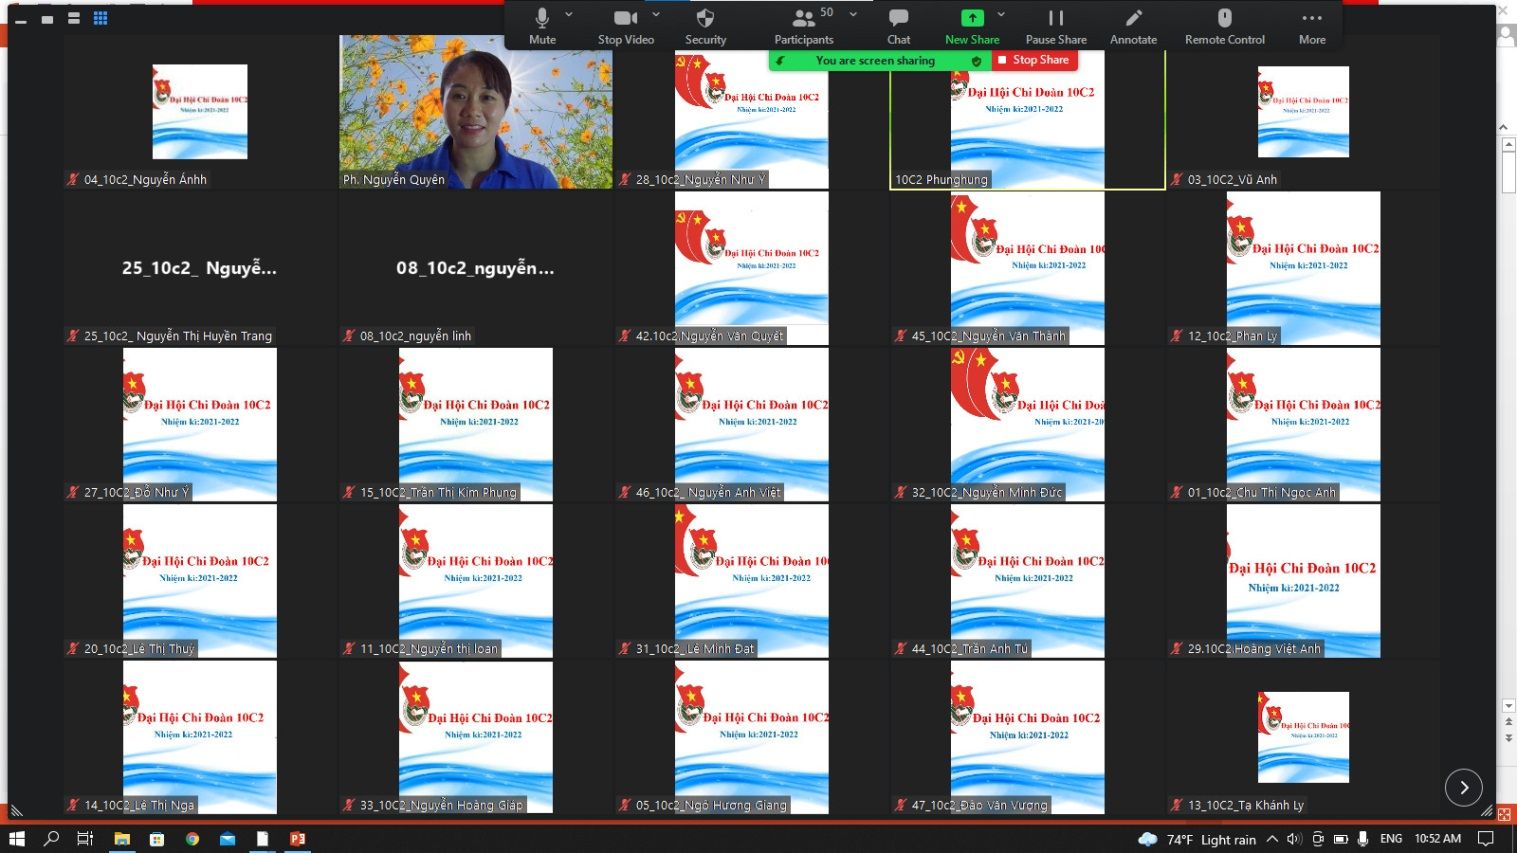The width and height of the screenshot is (1517, 853).
Task: Open PowerPoint from the taskbar
Action: [x=297, y=839]
